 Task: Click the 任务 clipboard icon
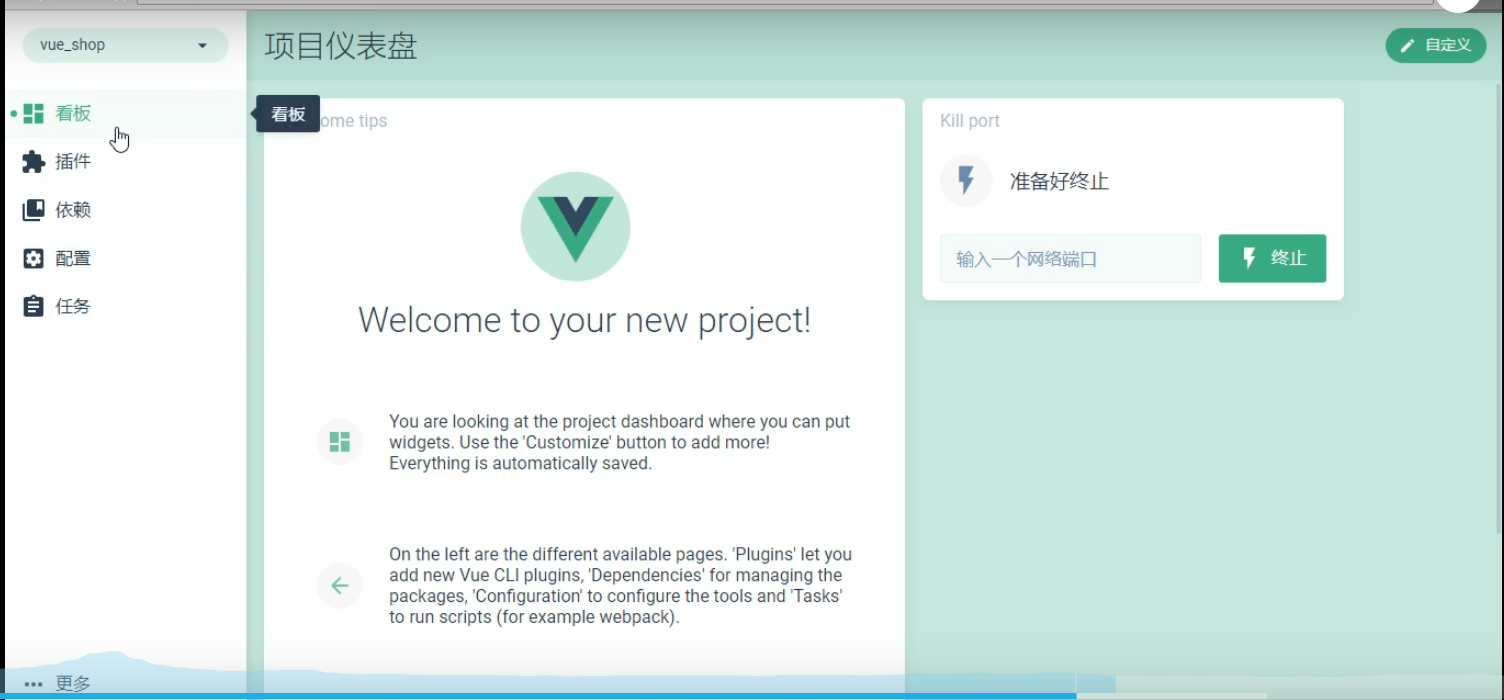coord(33,306)
